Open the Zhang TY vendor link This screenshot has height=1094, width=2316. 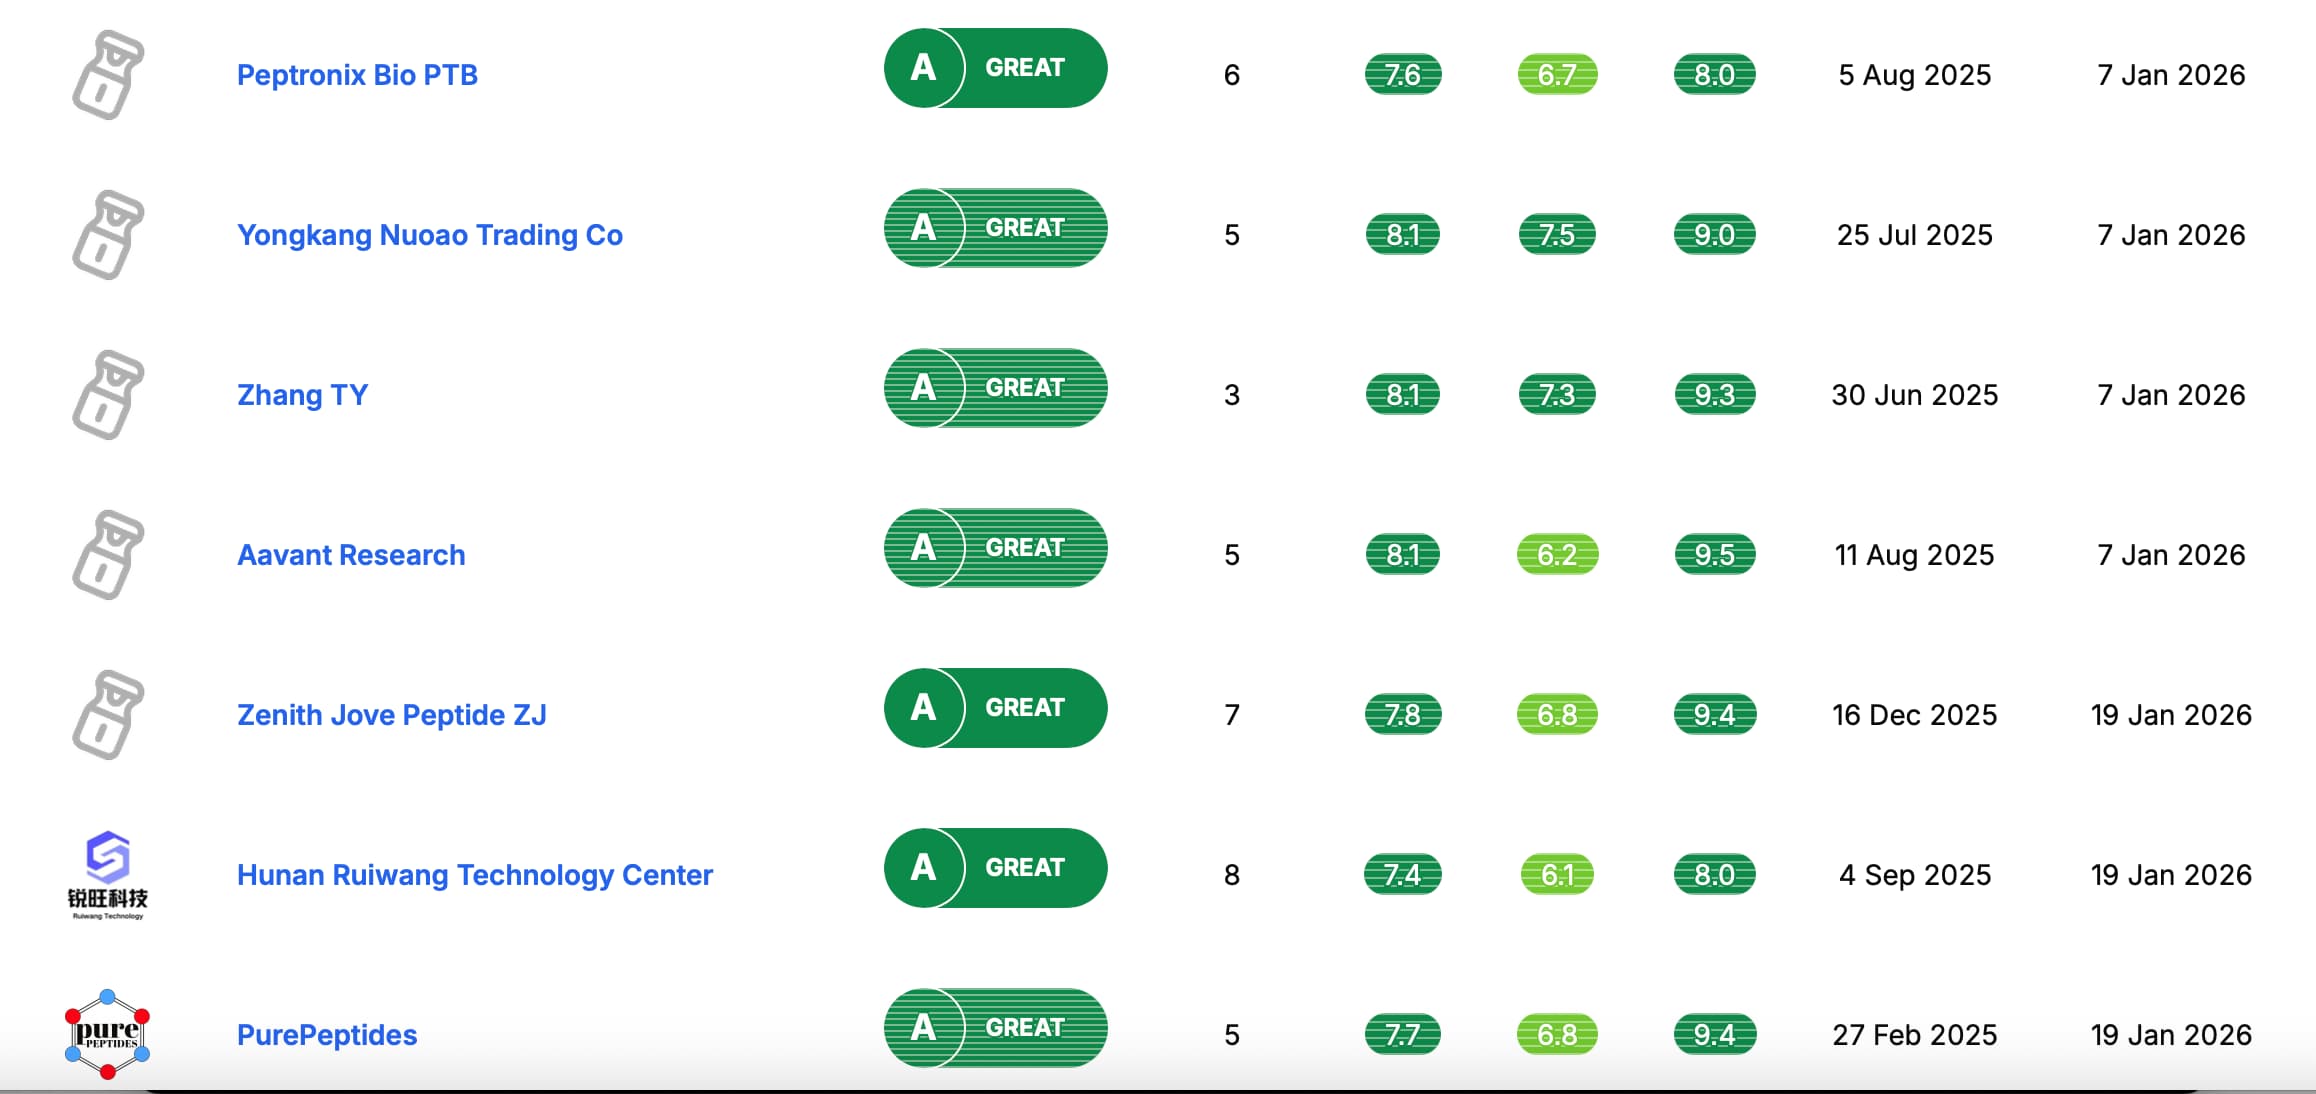coord(302,395)
